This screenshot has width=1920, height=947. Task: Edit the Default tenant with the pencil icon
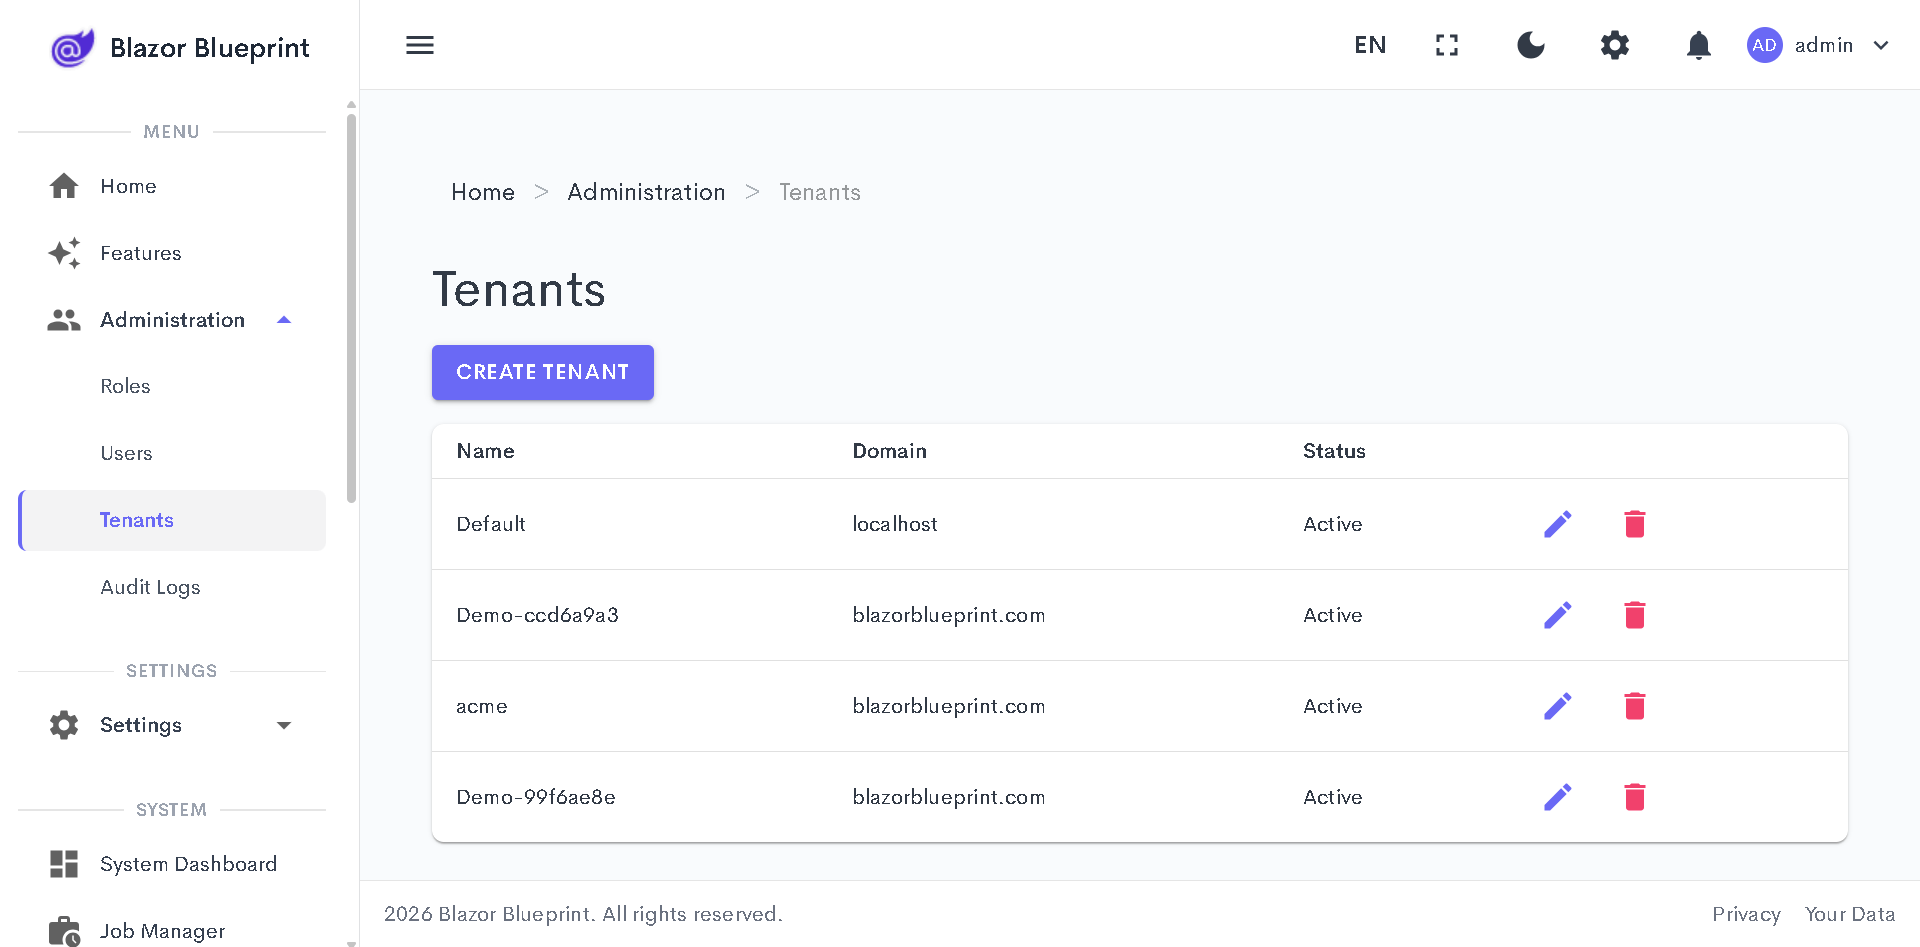click(1557, 523)
